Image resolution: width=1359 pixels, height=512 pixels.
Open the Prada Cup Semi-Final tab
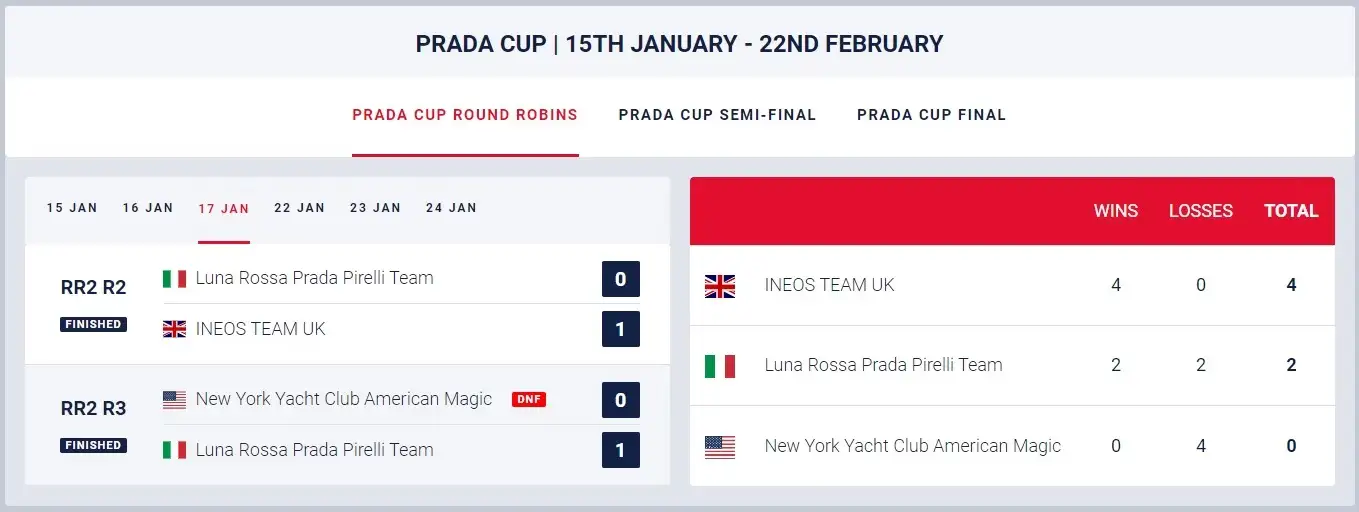717,115
